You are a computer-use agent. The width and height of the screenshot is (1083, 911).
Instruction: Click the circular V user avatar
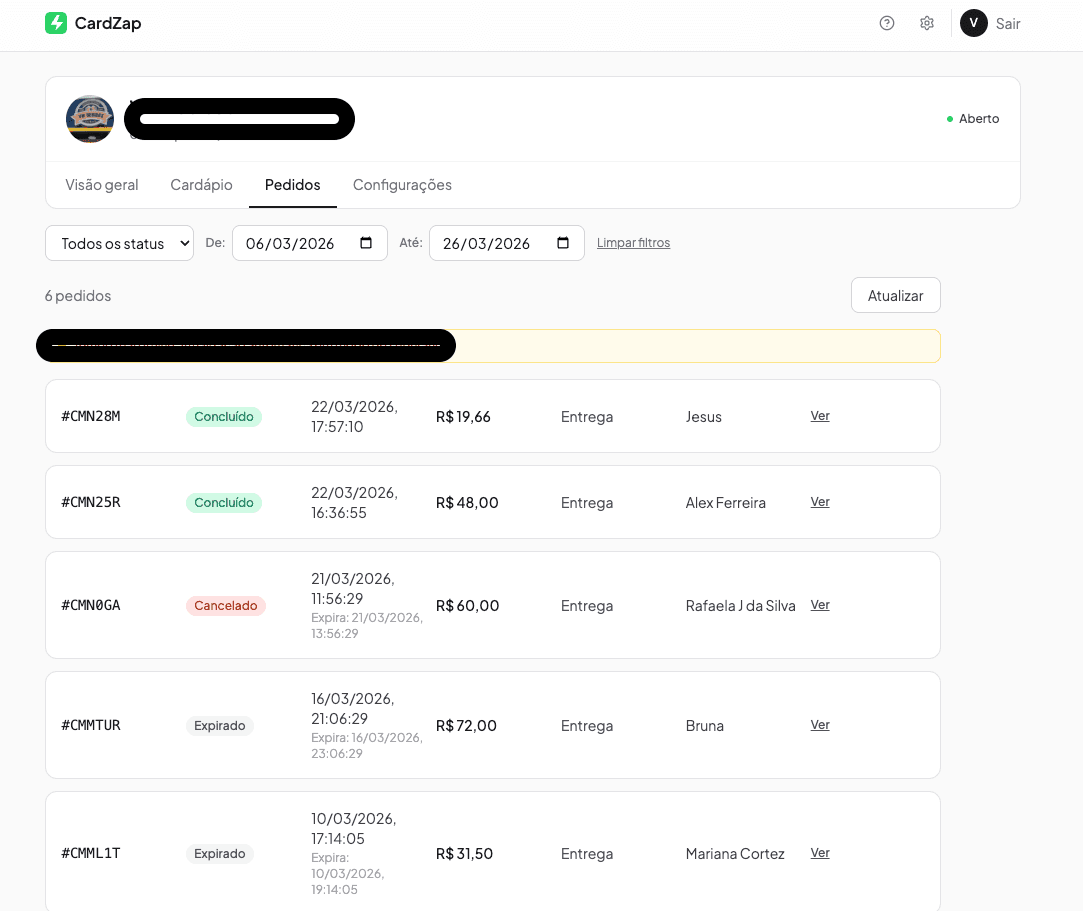coord(973,22)
